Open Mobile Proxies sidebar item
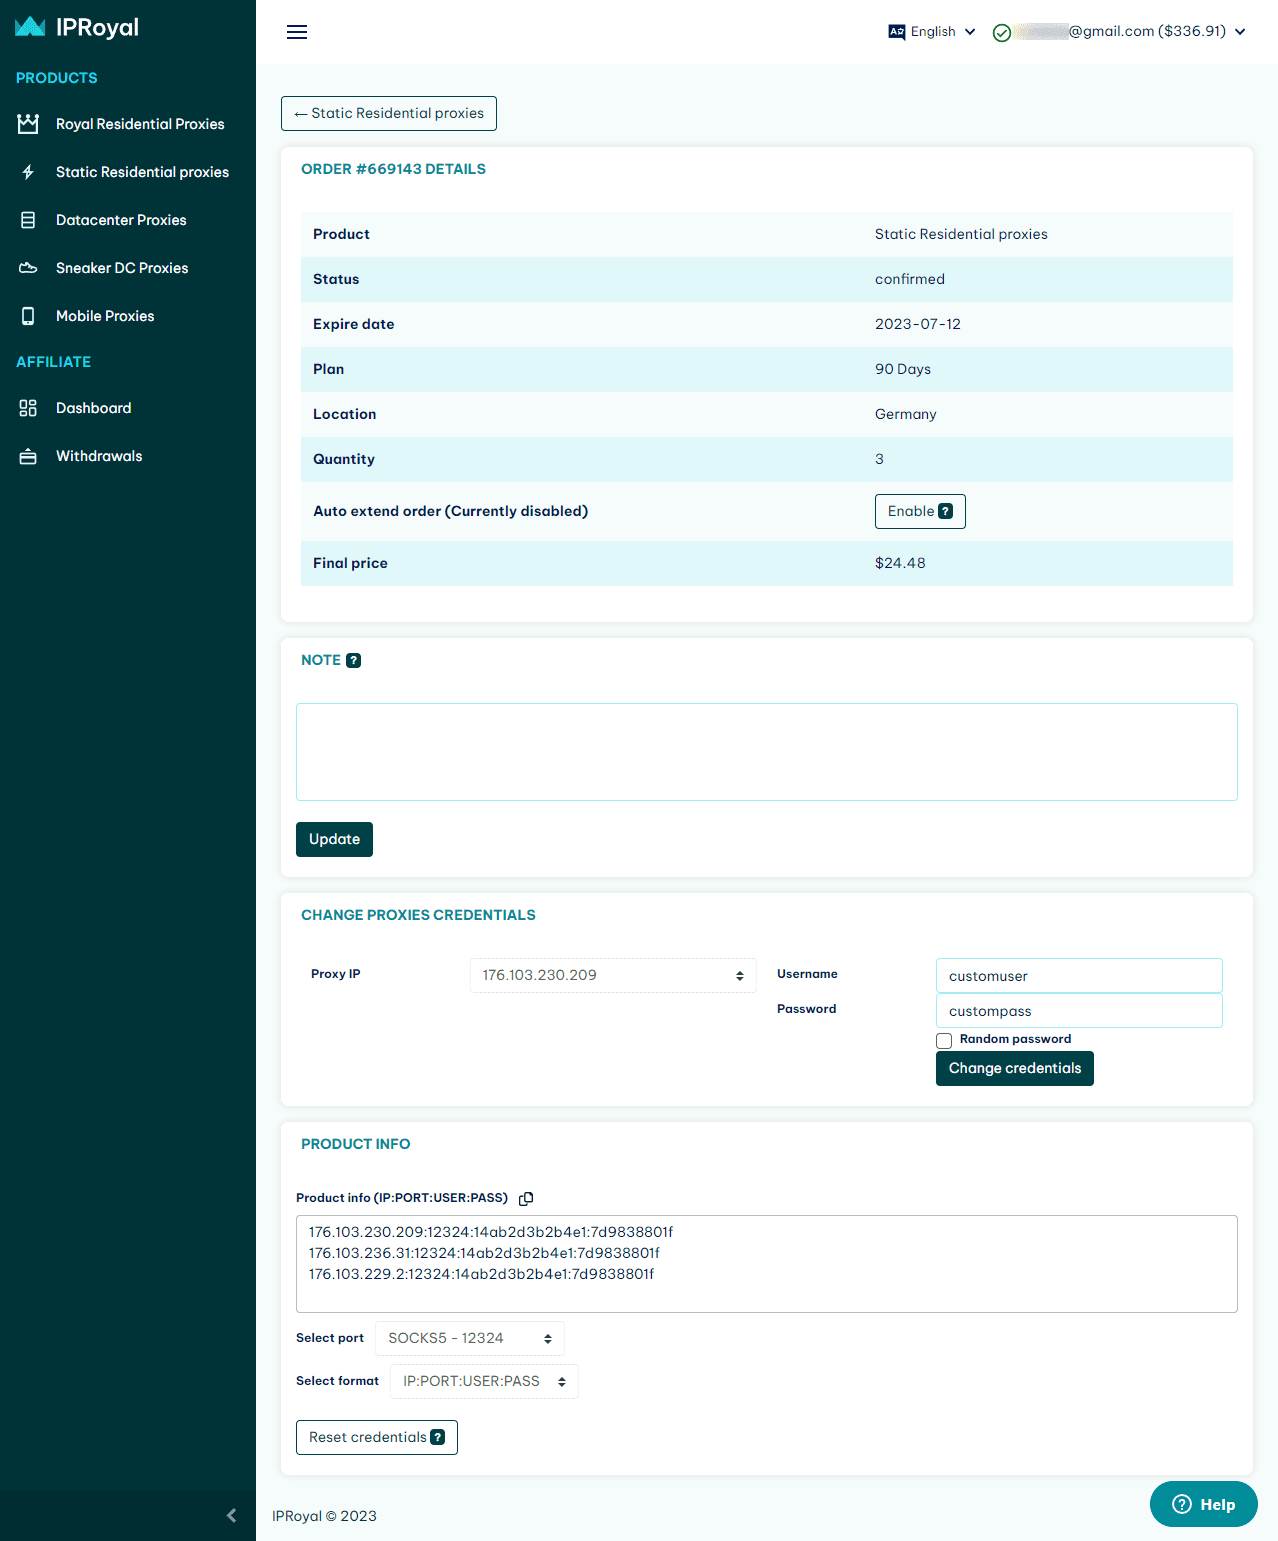 pyautogui.click(x=128, y=316)
